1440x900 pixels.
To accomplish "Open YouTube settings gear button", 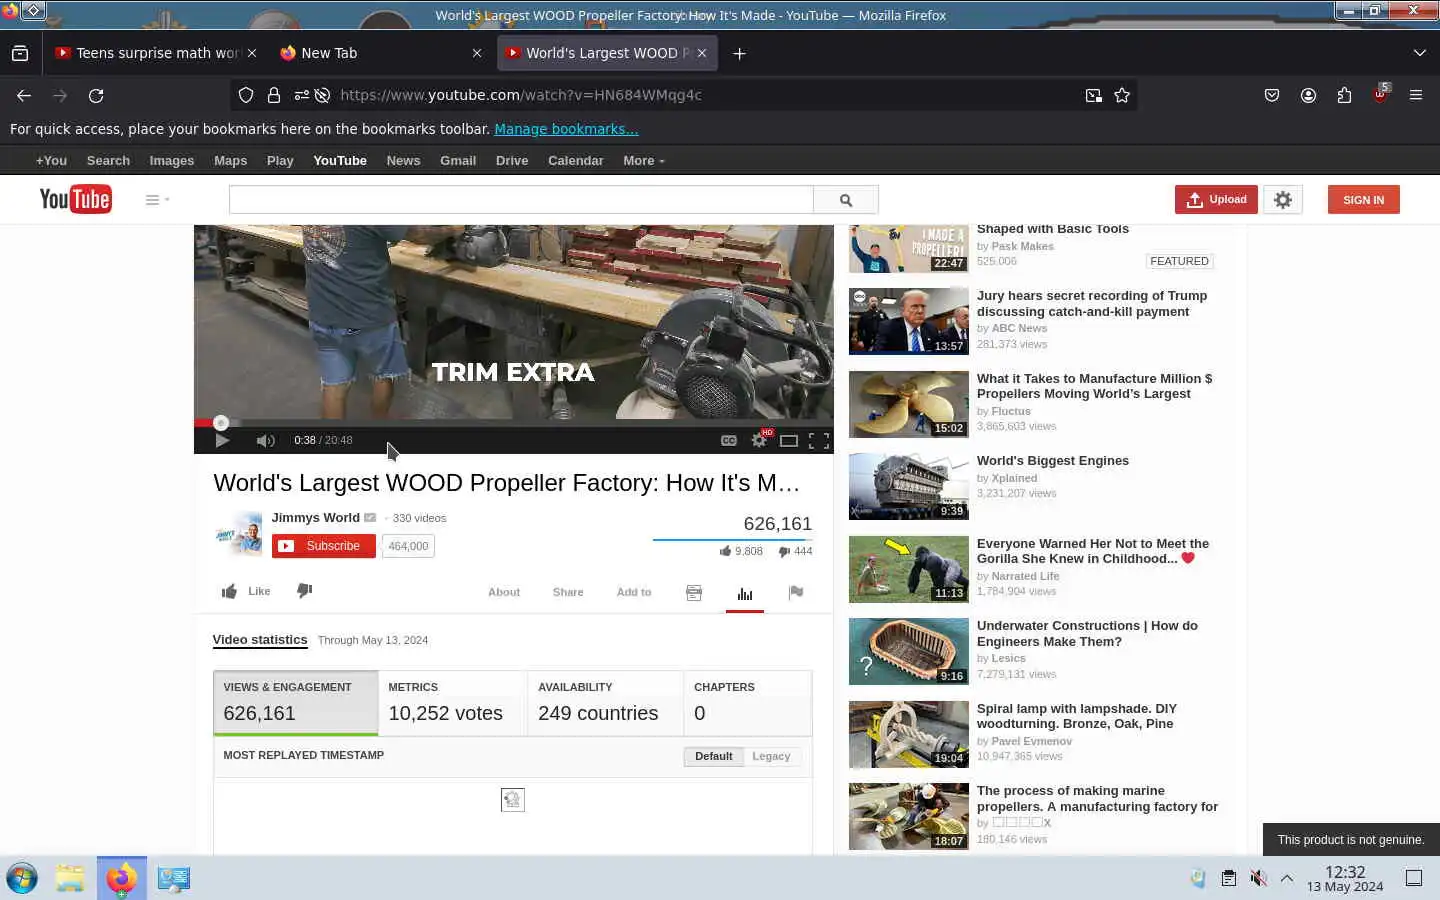I will [1283, 200].
